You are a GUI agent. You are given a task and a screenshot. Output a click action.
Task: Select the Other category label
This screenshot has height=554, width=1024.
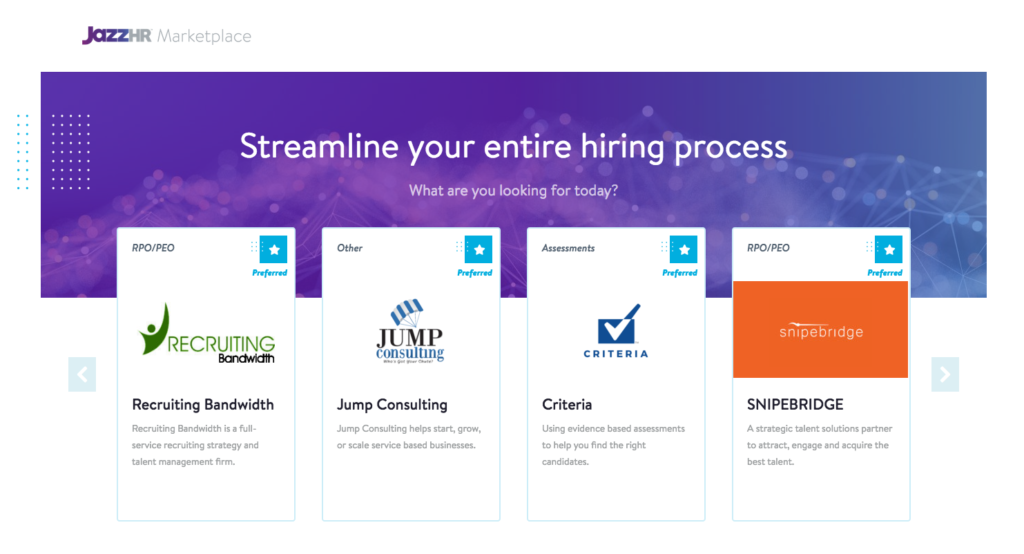349,248
